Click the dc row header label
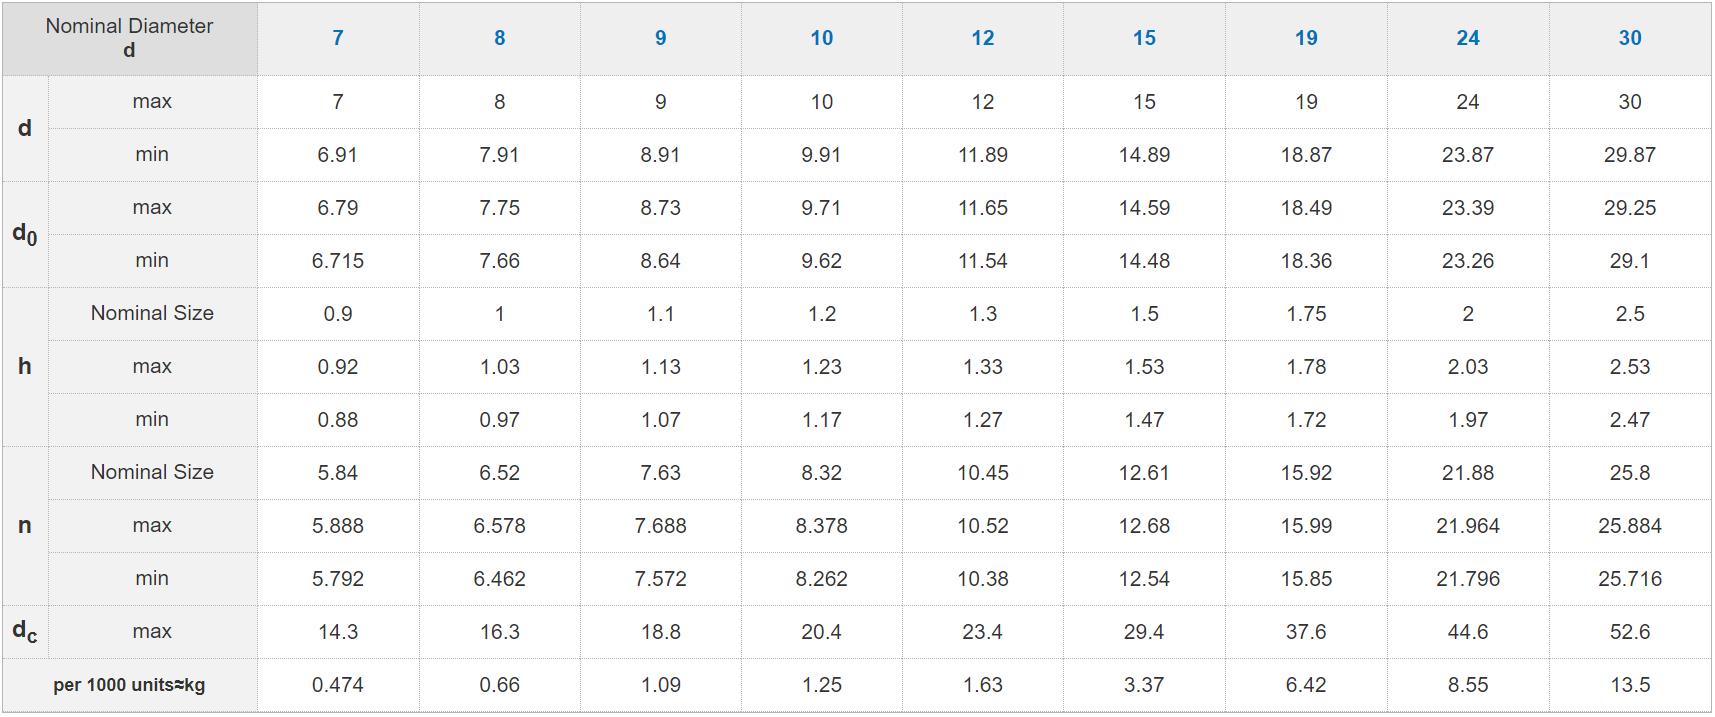This screenshot has height=717, width=1715. point(25,631)
